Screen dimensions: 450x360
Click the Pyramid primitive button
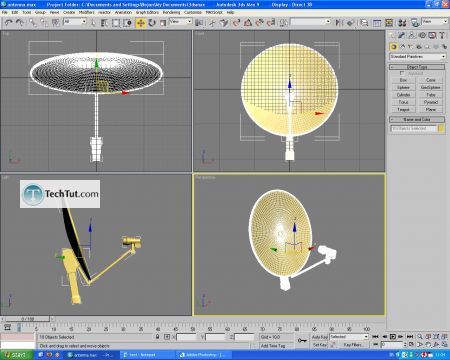[x=431, y=102]
